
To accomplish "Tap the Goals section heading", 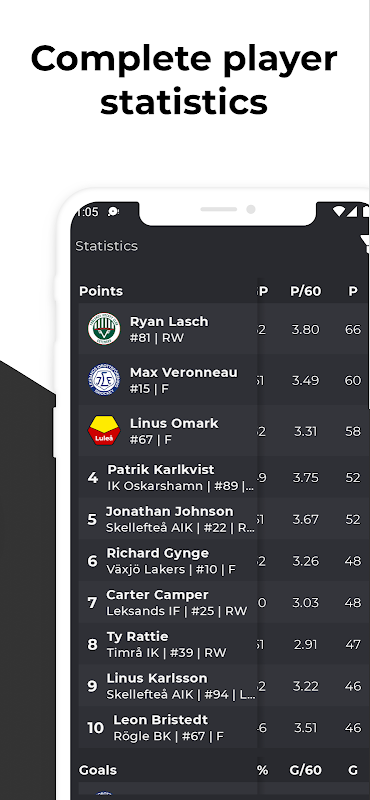I will point(97,770).
